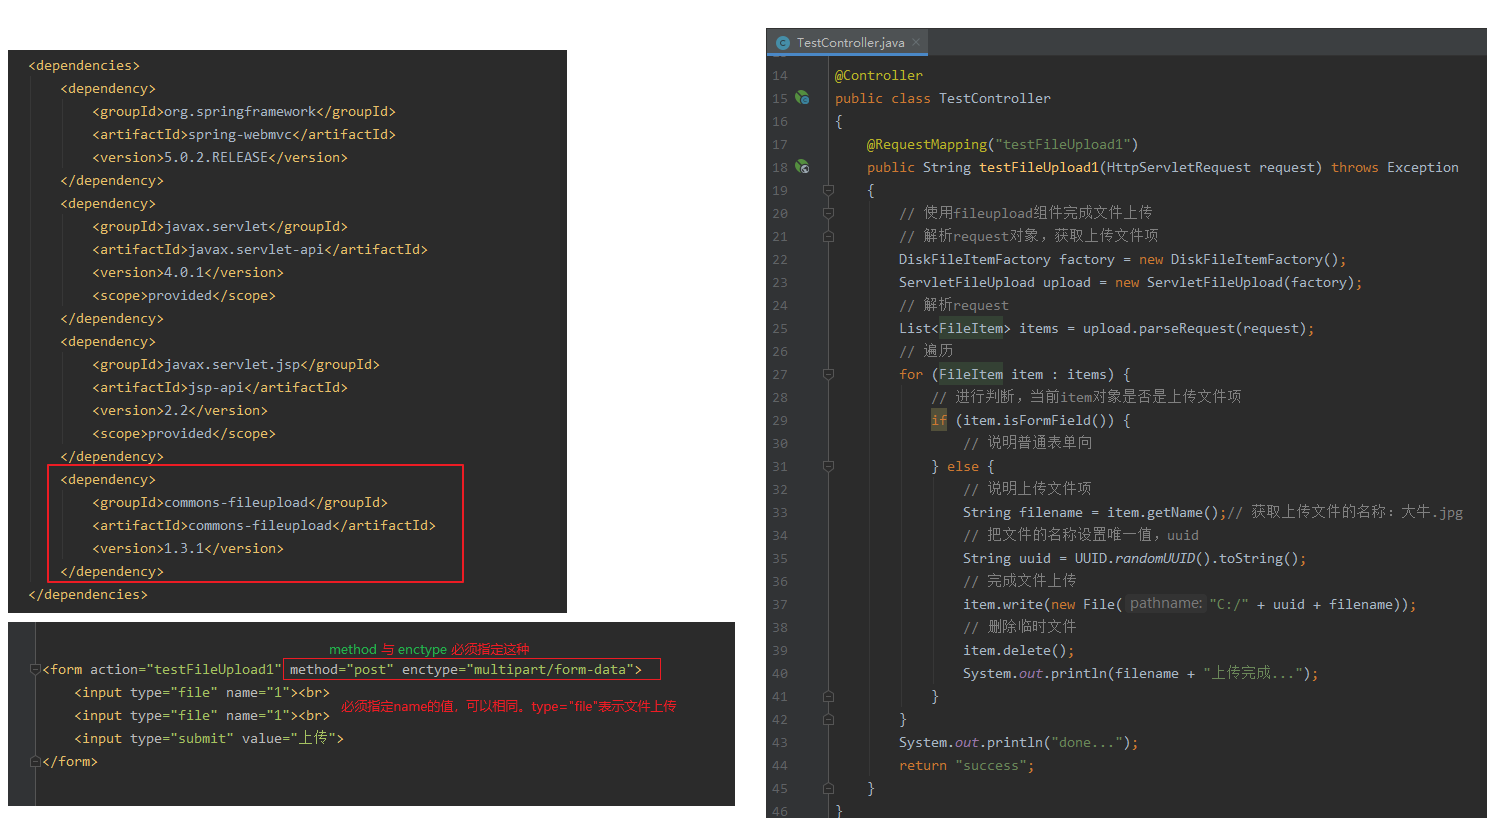Image resolution: width=1500 pixels, height=838 pixels.
Task: Click the 'HttpServletRequest' parameter type
Action: point(1179,167)
